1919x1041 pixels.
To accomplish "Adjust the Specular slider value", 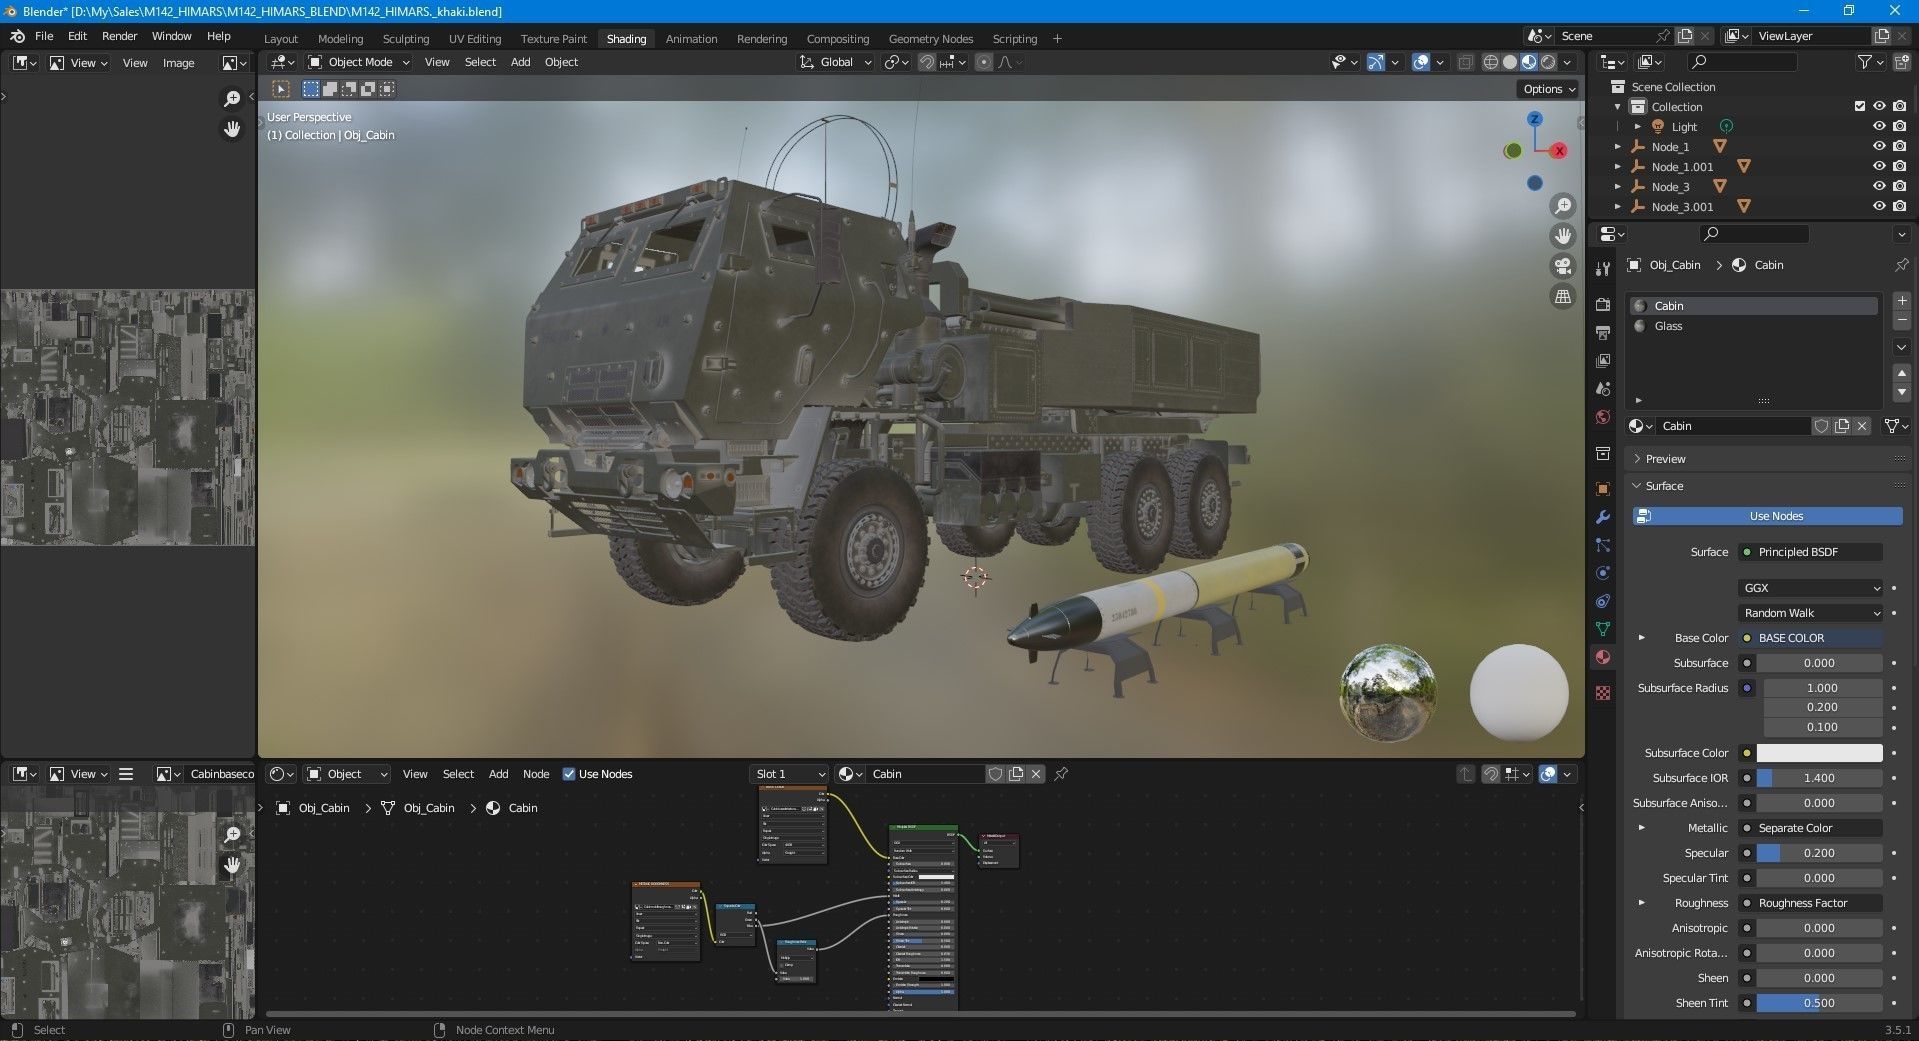I will coord(1819,853).
